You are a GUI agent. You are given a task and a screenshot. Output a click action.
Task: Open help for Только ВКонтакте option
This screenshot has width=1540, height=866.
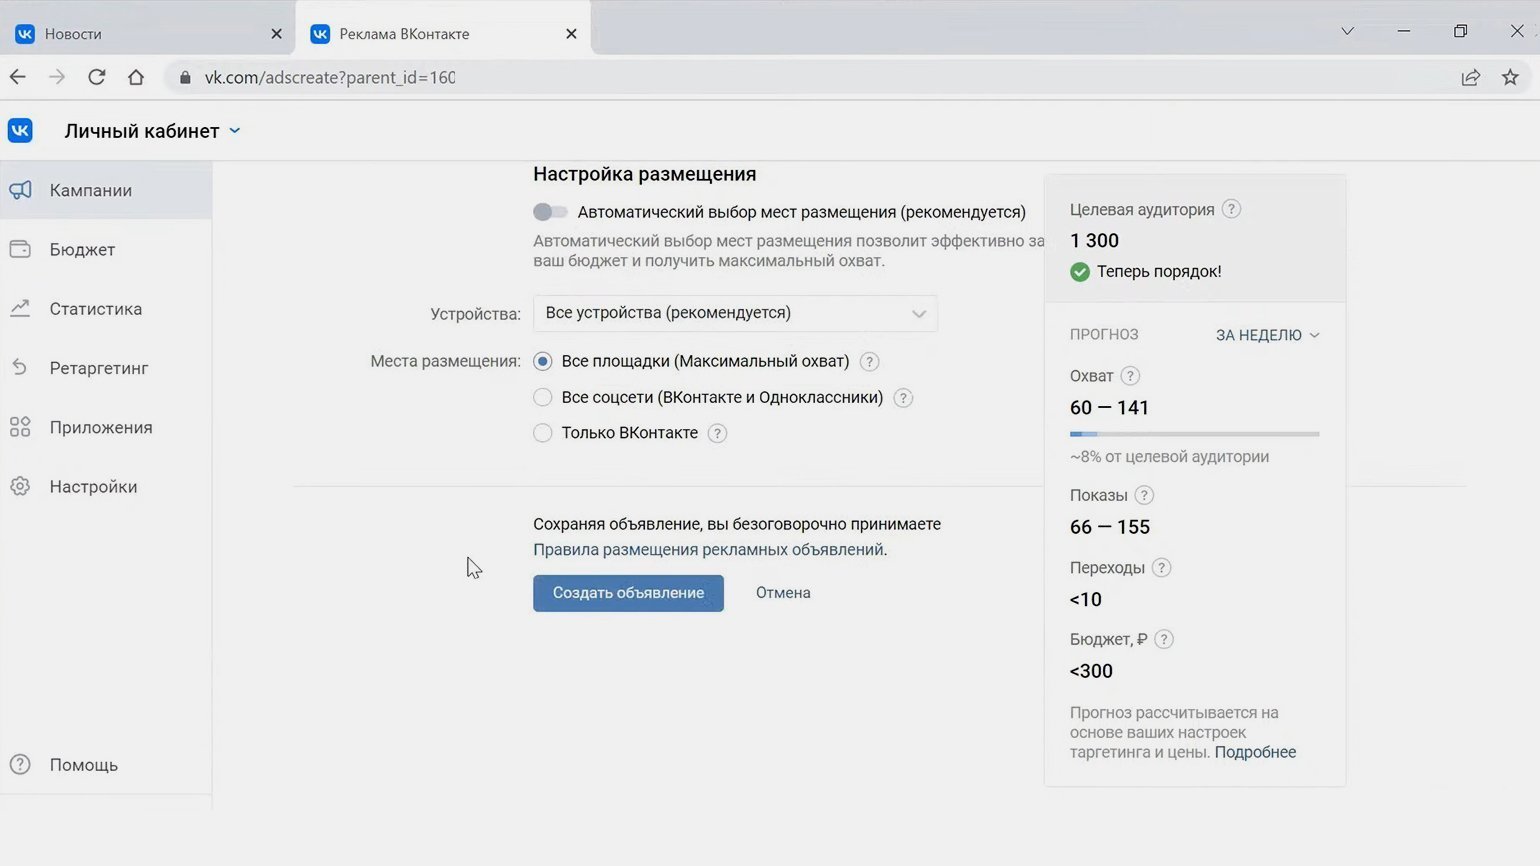[717, 433]
